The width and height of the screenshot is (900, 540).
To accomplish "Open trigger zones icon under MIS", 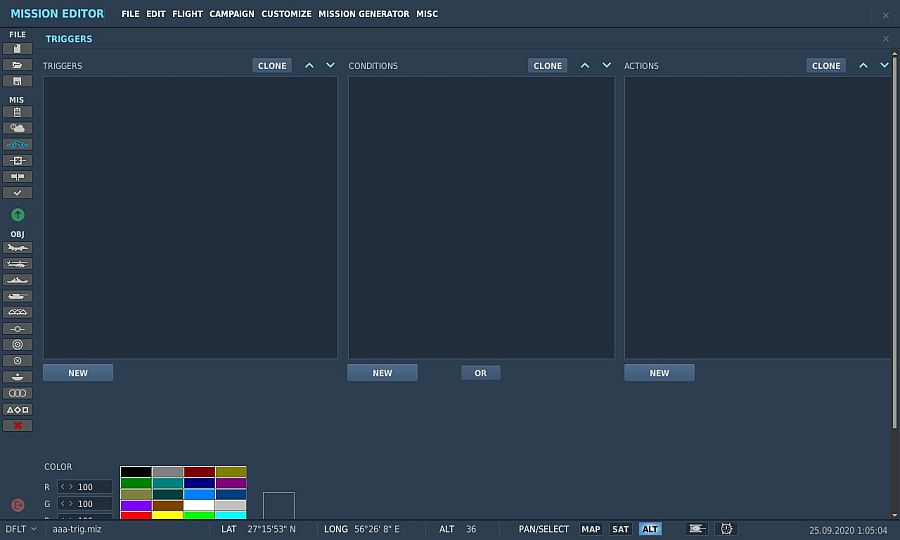I will [x=17, y=161].
